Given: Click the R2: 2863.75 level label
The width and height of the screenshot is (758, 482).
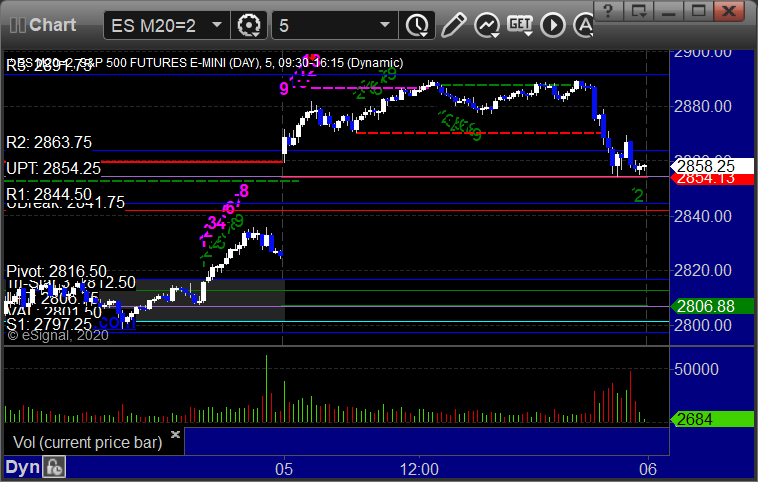Looking at the screenshot, I should click(x=49, y=142).
